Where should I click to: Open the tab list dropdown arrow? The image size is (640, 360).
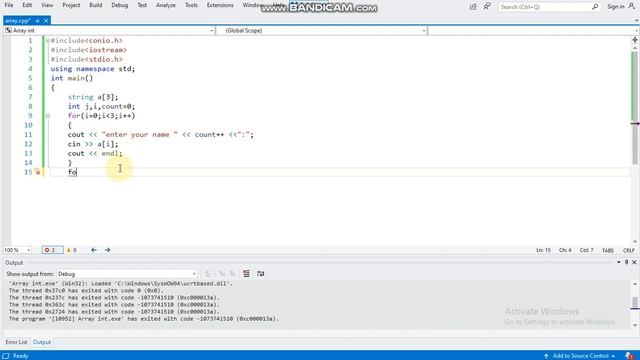point(636,20)
